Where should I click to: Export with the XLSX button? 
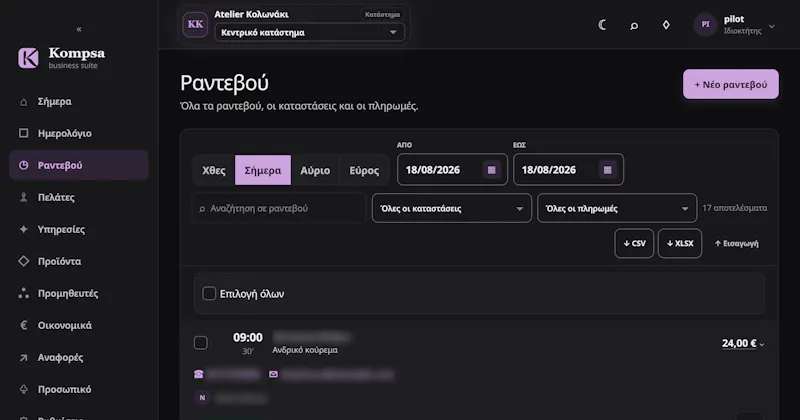click(680, 243)
